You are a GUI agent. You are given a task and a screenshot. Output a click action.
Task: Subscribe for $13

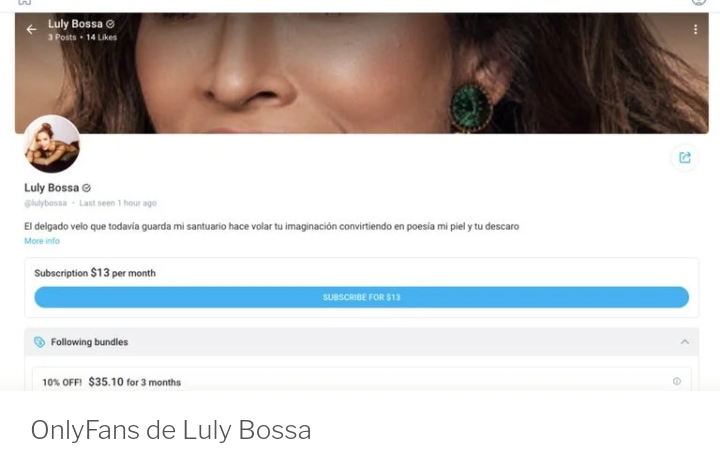[361, 297]
